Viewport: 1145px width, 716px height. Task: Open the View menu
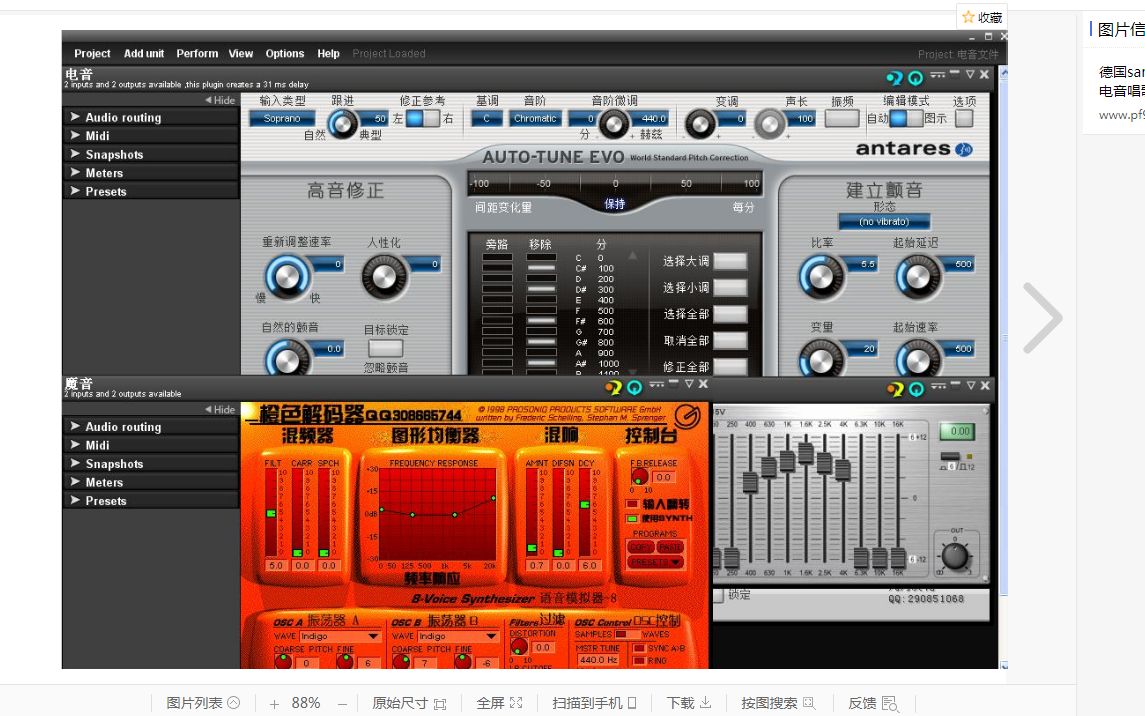240,53
